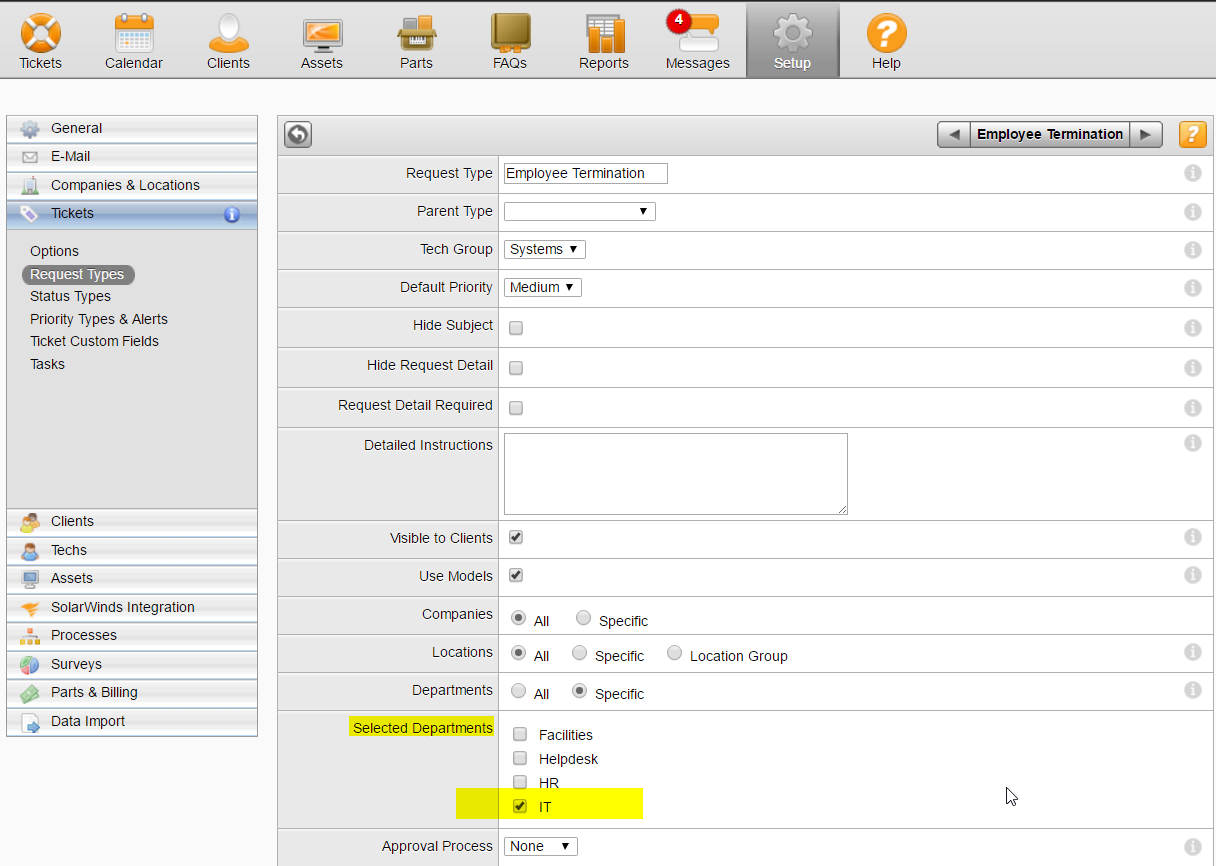
Task: Select Location Group radio button
Action: click(674, 653)
